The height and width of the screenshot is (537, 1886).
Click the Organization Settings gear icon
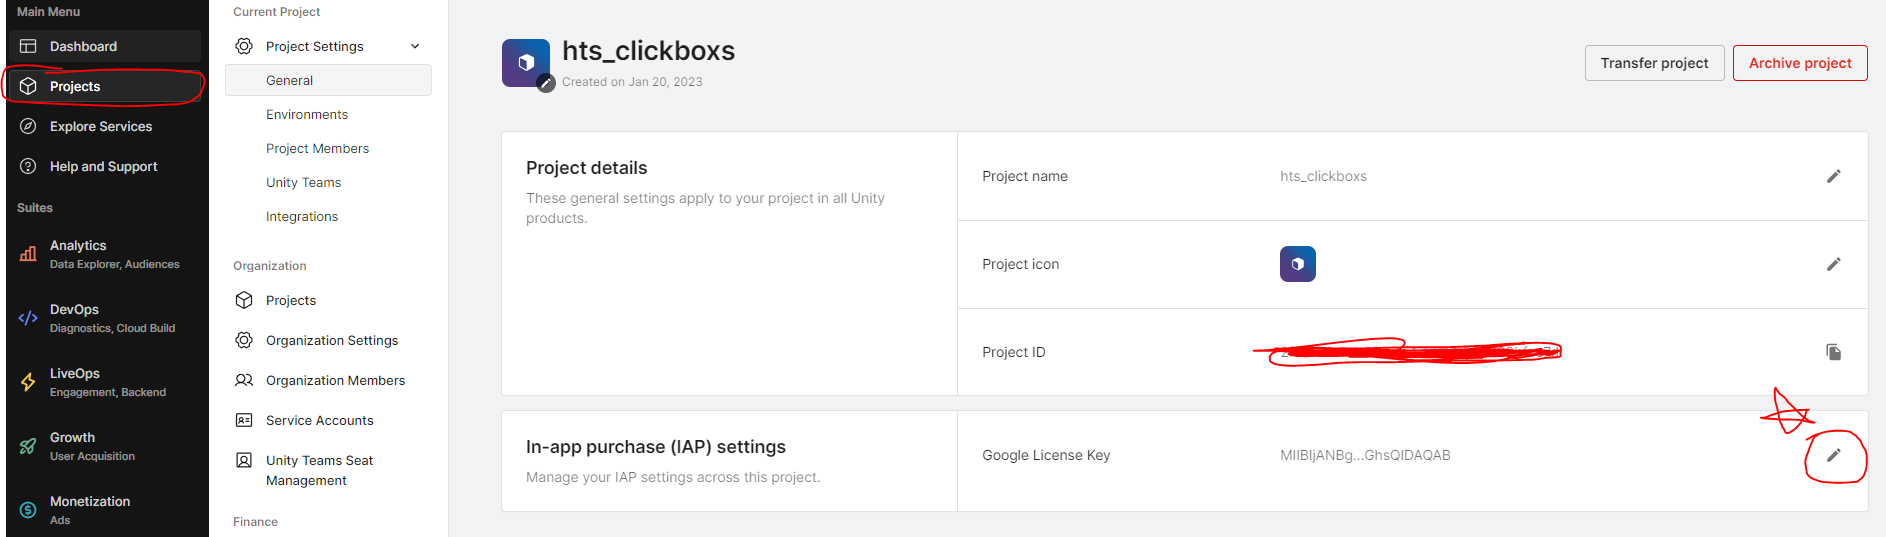click(x=244, y=340)
